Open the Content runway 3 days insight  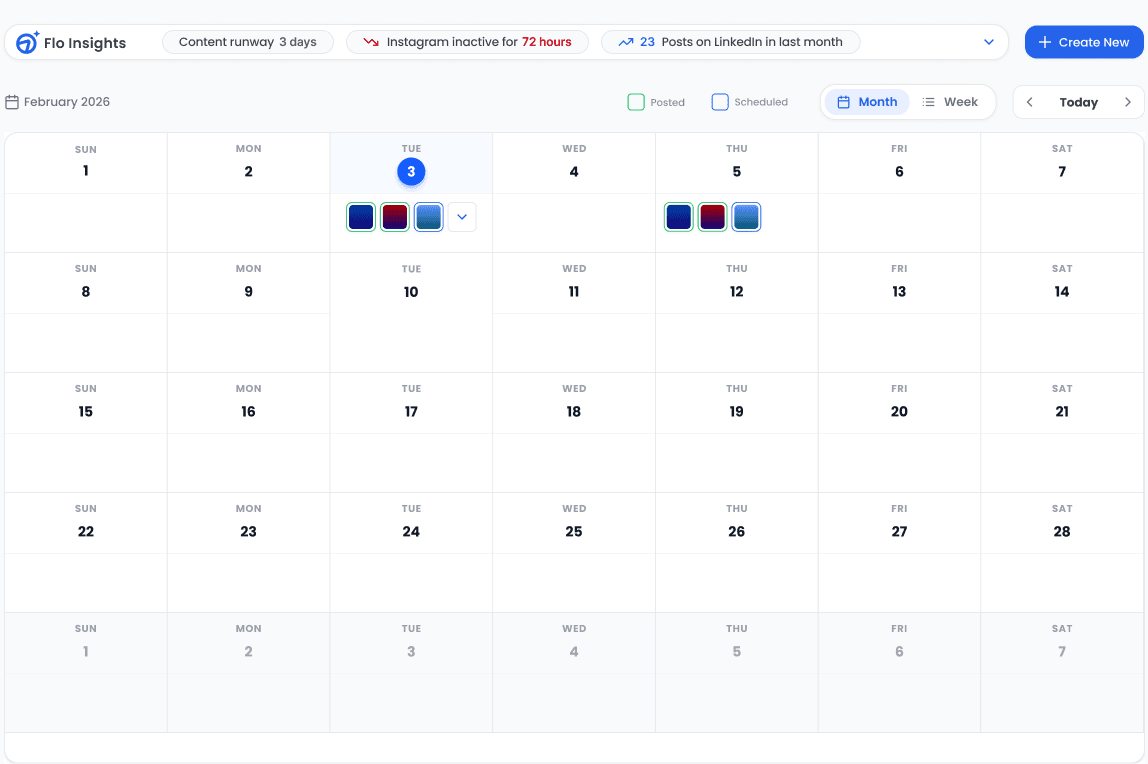[x=247, y=42]
